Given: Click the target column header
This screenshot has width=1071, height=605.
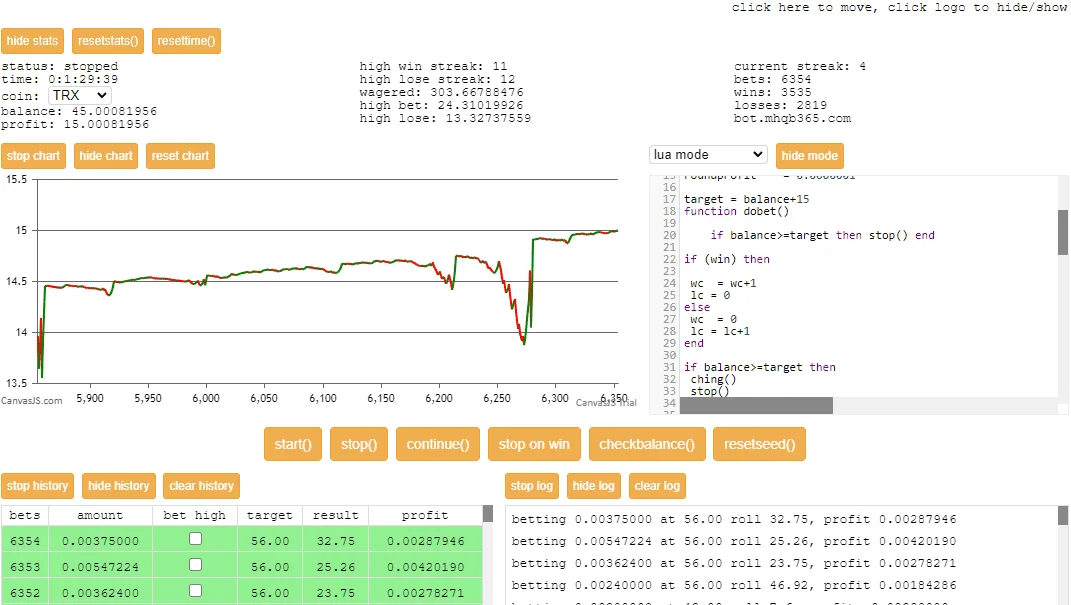Looking at the screenshot, I should point(270,516).
